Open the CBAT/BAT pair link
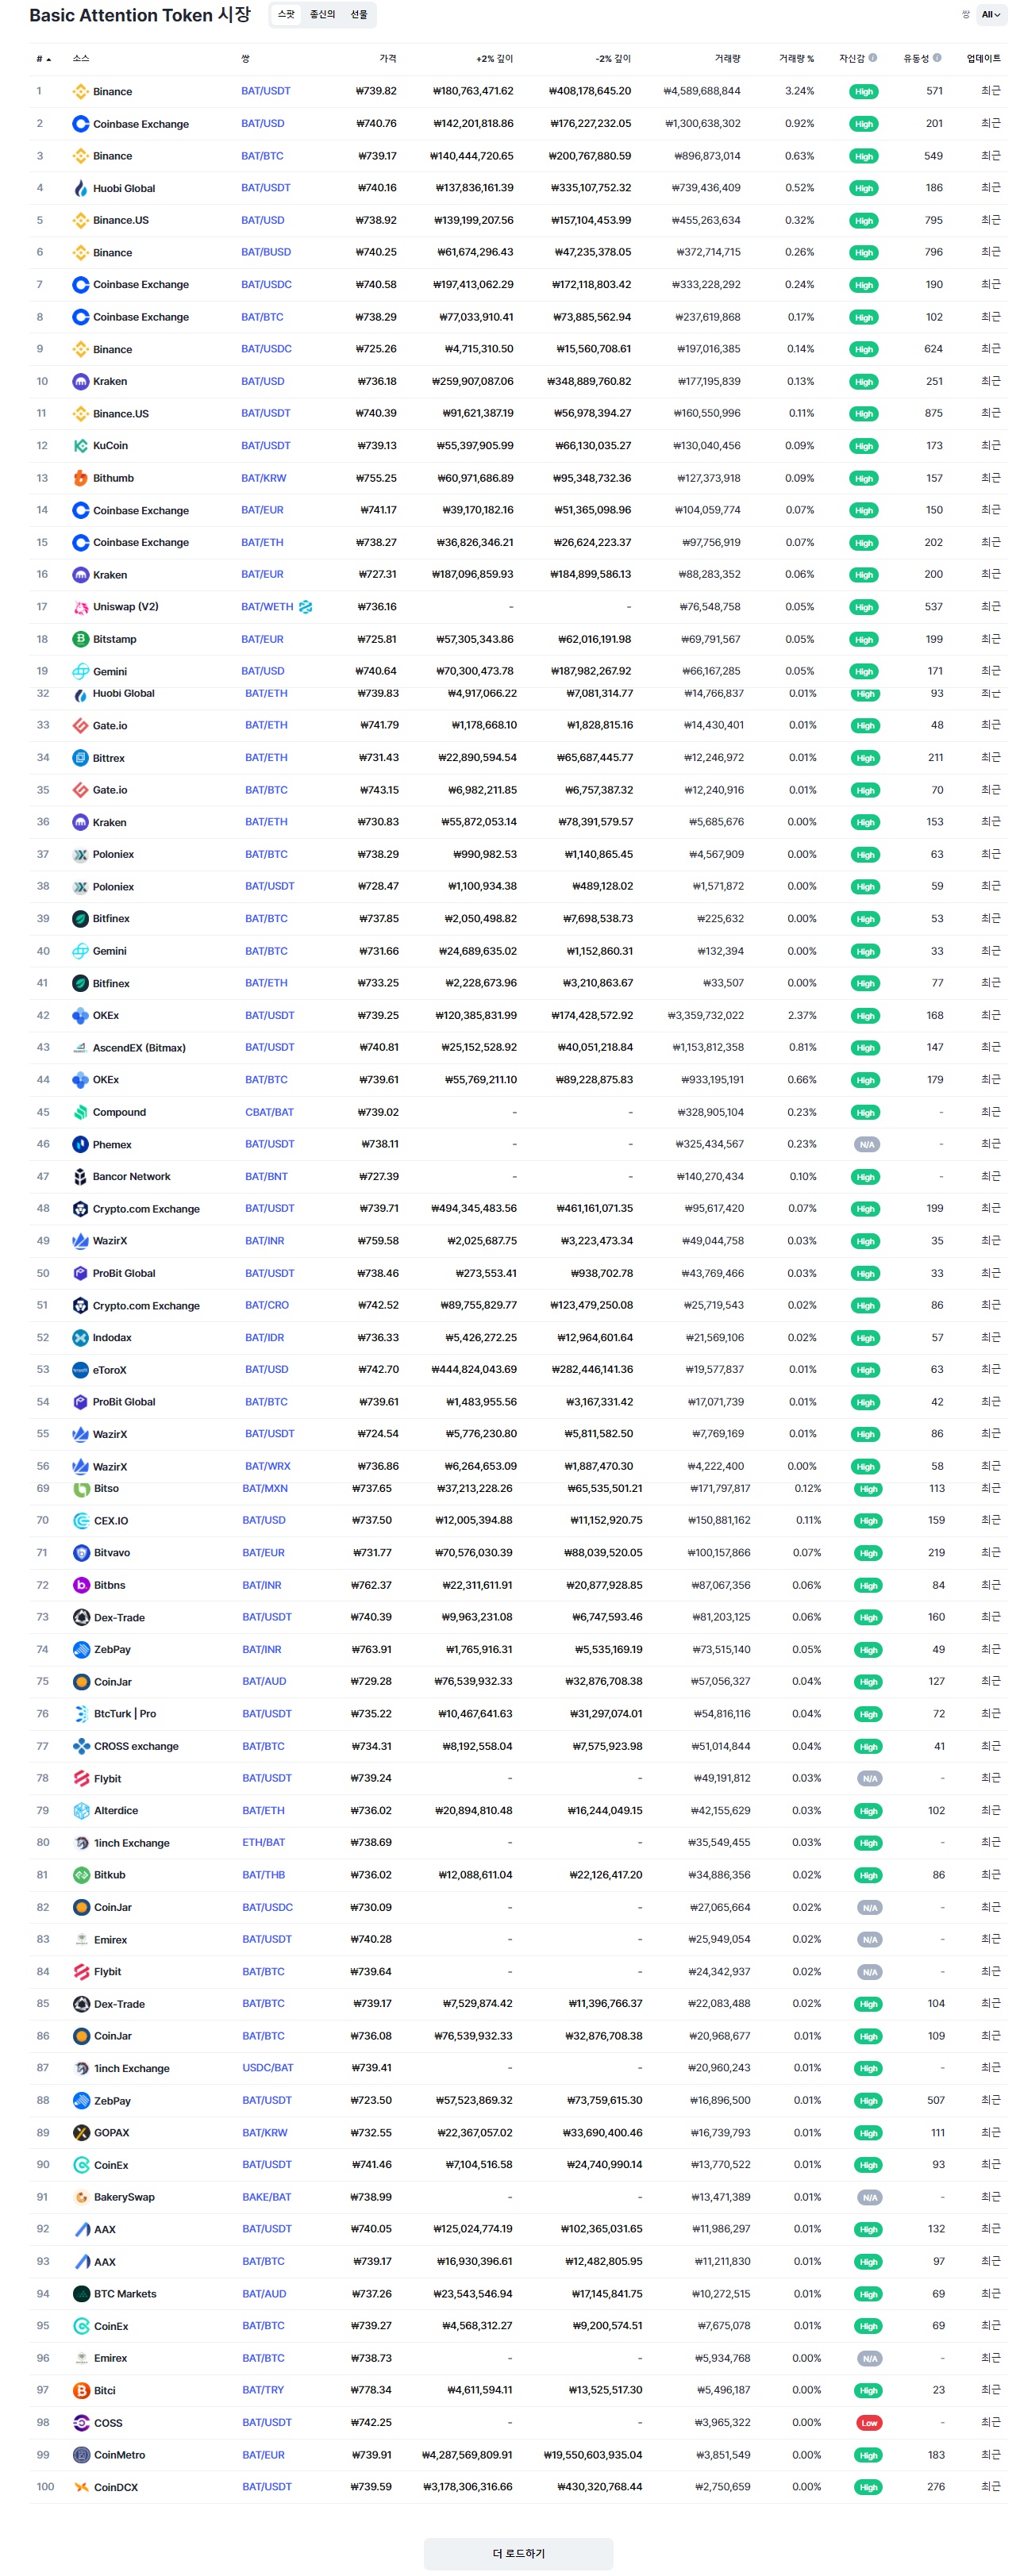This screenshot has width=1020, height=2576. pyautogui.click(x=269, y=1112)
